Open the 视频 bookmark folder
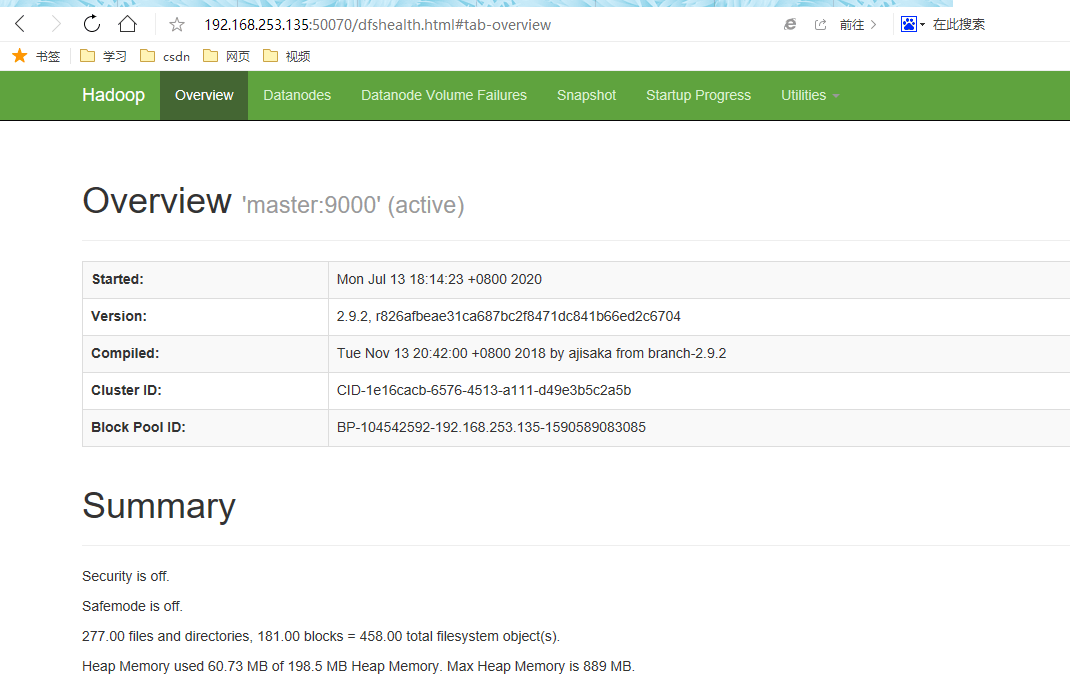 [287, 56]
